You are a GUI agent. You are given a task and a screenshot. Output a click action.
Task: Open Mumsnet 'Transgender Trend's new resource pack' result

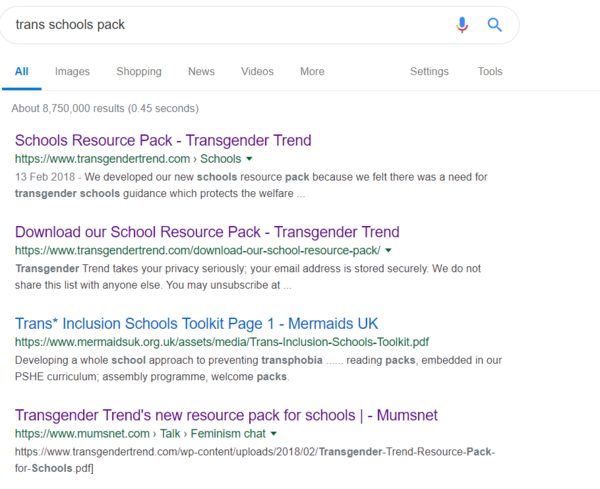[x=226, y=415]
